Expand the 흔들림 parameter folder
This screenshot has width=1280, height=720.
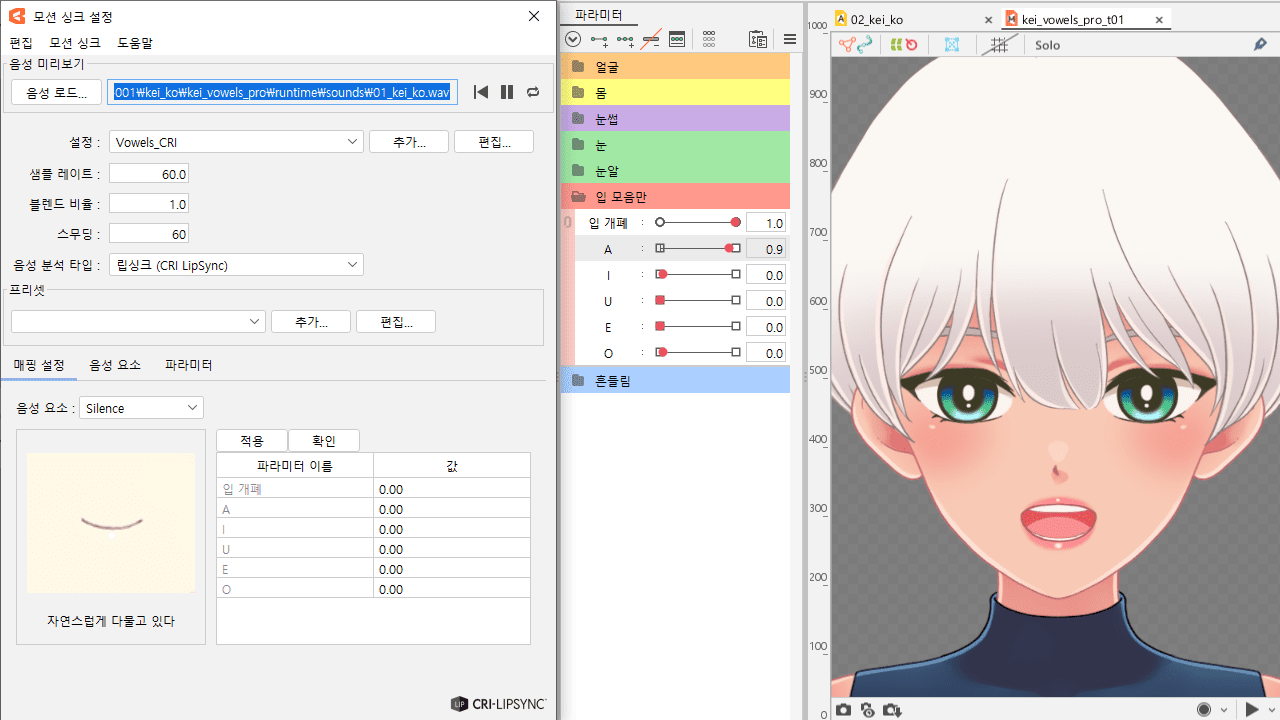point(577,381)
